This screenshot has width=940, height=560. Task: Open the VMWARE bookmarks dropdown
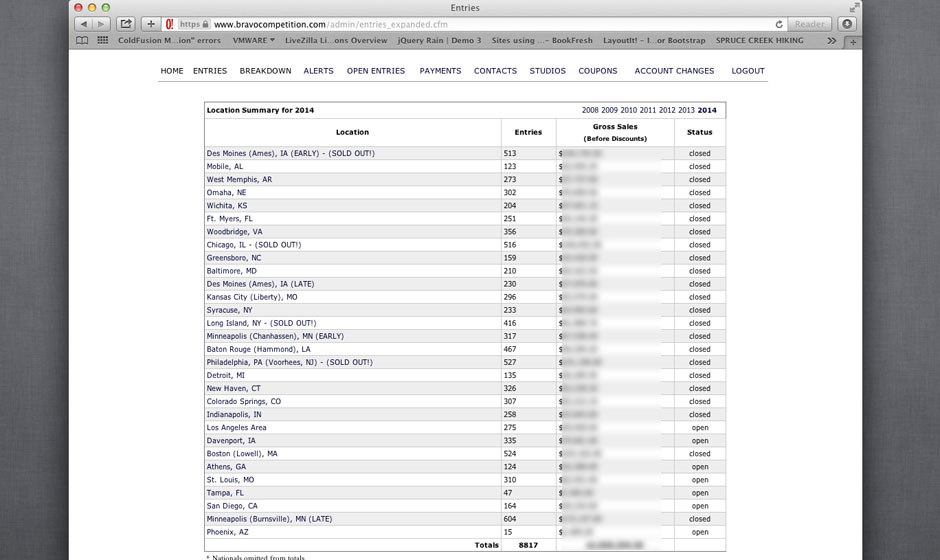pos(253,40)
